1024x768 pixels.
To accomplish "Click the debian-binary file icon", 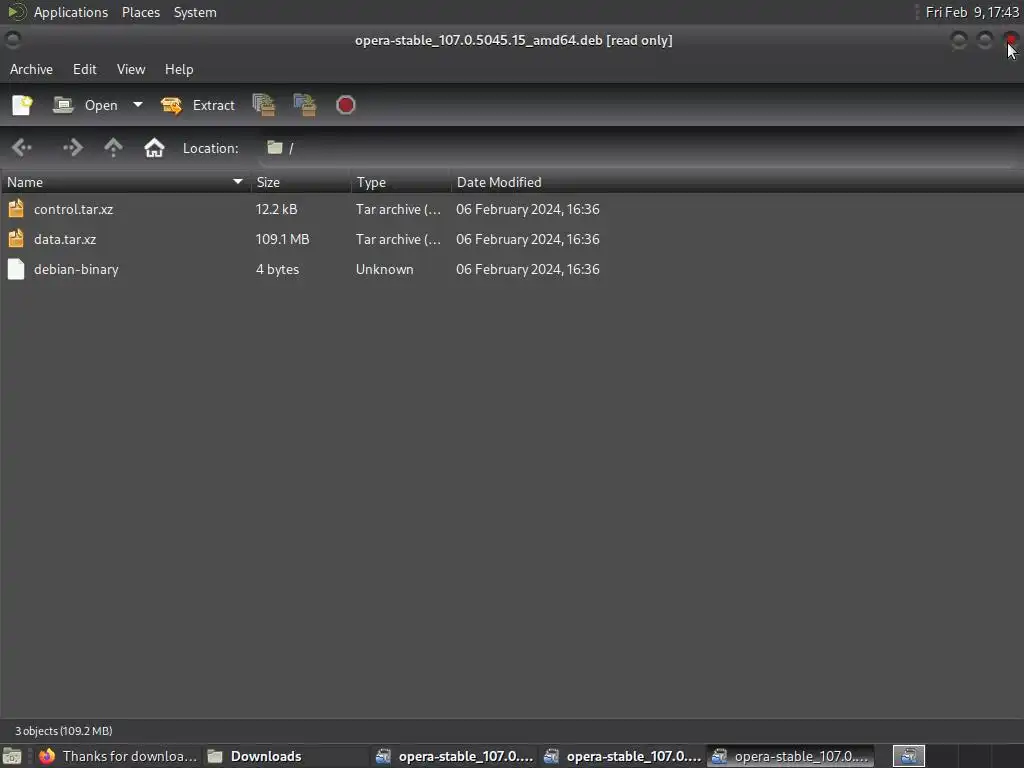I will pyautogui.click(x=16, y=269).
